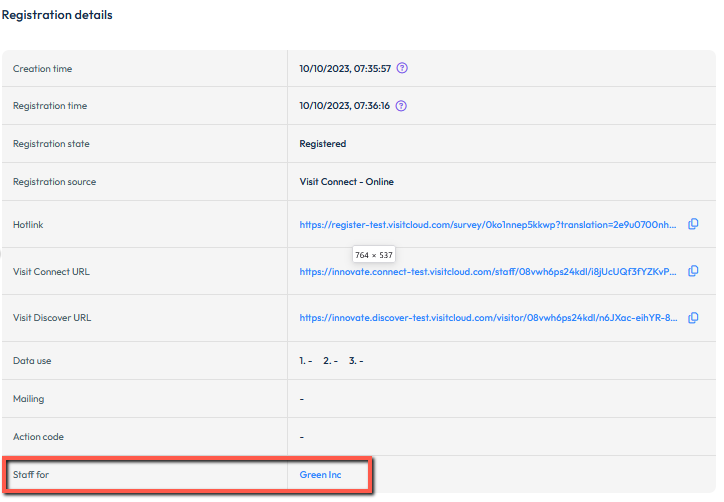724x502 pixels.
Task: Copy the Visit Discover URL using copy icon
Action: point(693,318)
